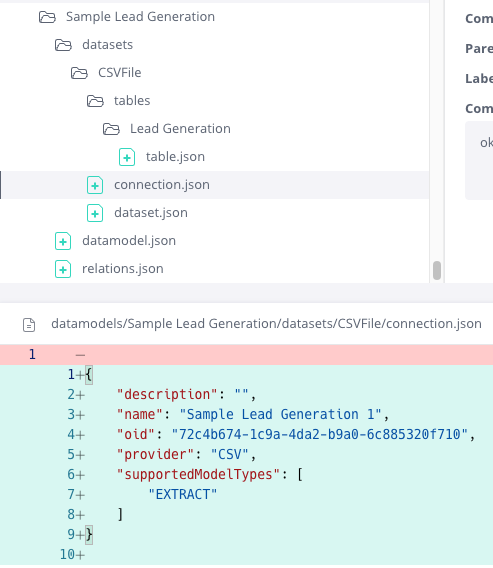Click the "EXTRACT" value in diff

[183, 494]
